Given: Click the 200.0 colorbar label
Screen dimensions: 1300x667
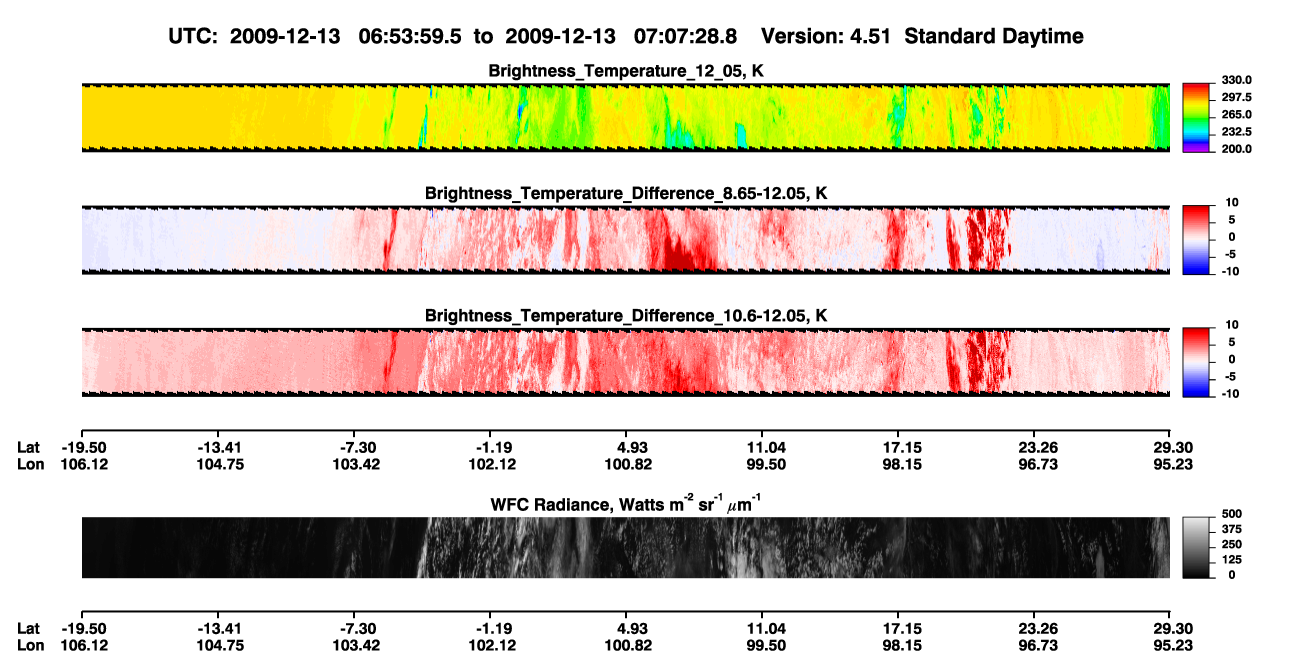Looking at the screenshot, I should pyautogui.click(x=1238, y=148).
